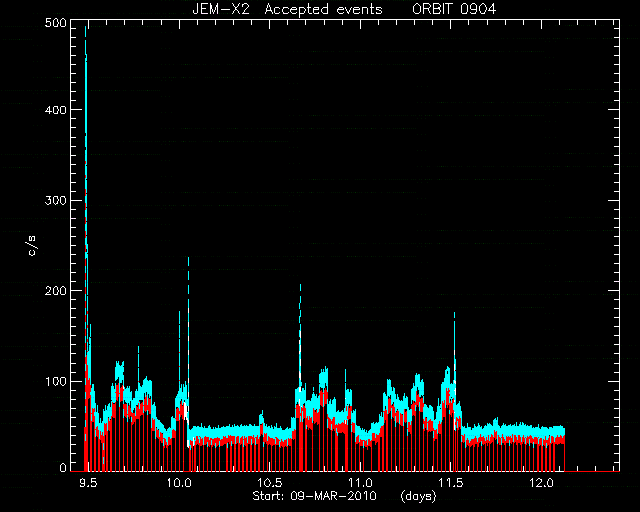The width and height of the screenshot is (640, 512).
Task: Click the 10.5 x-axis tick label
Action: 270,483
